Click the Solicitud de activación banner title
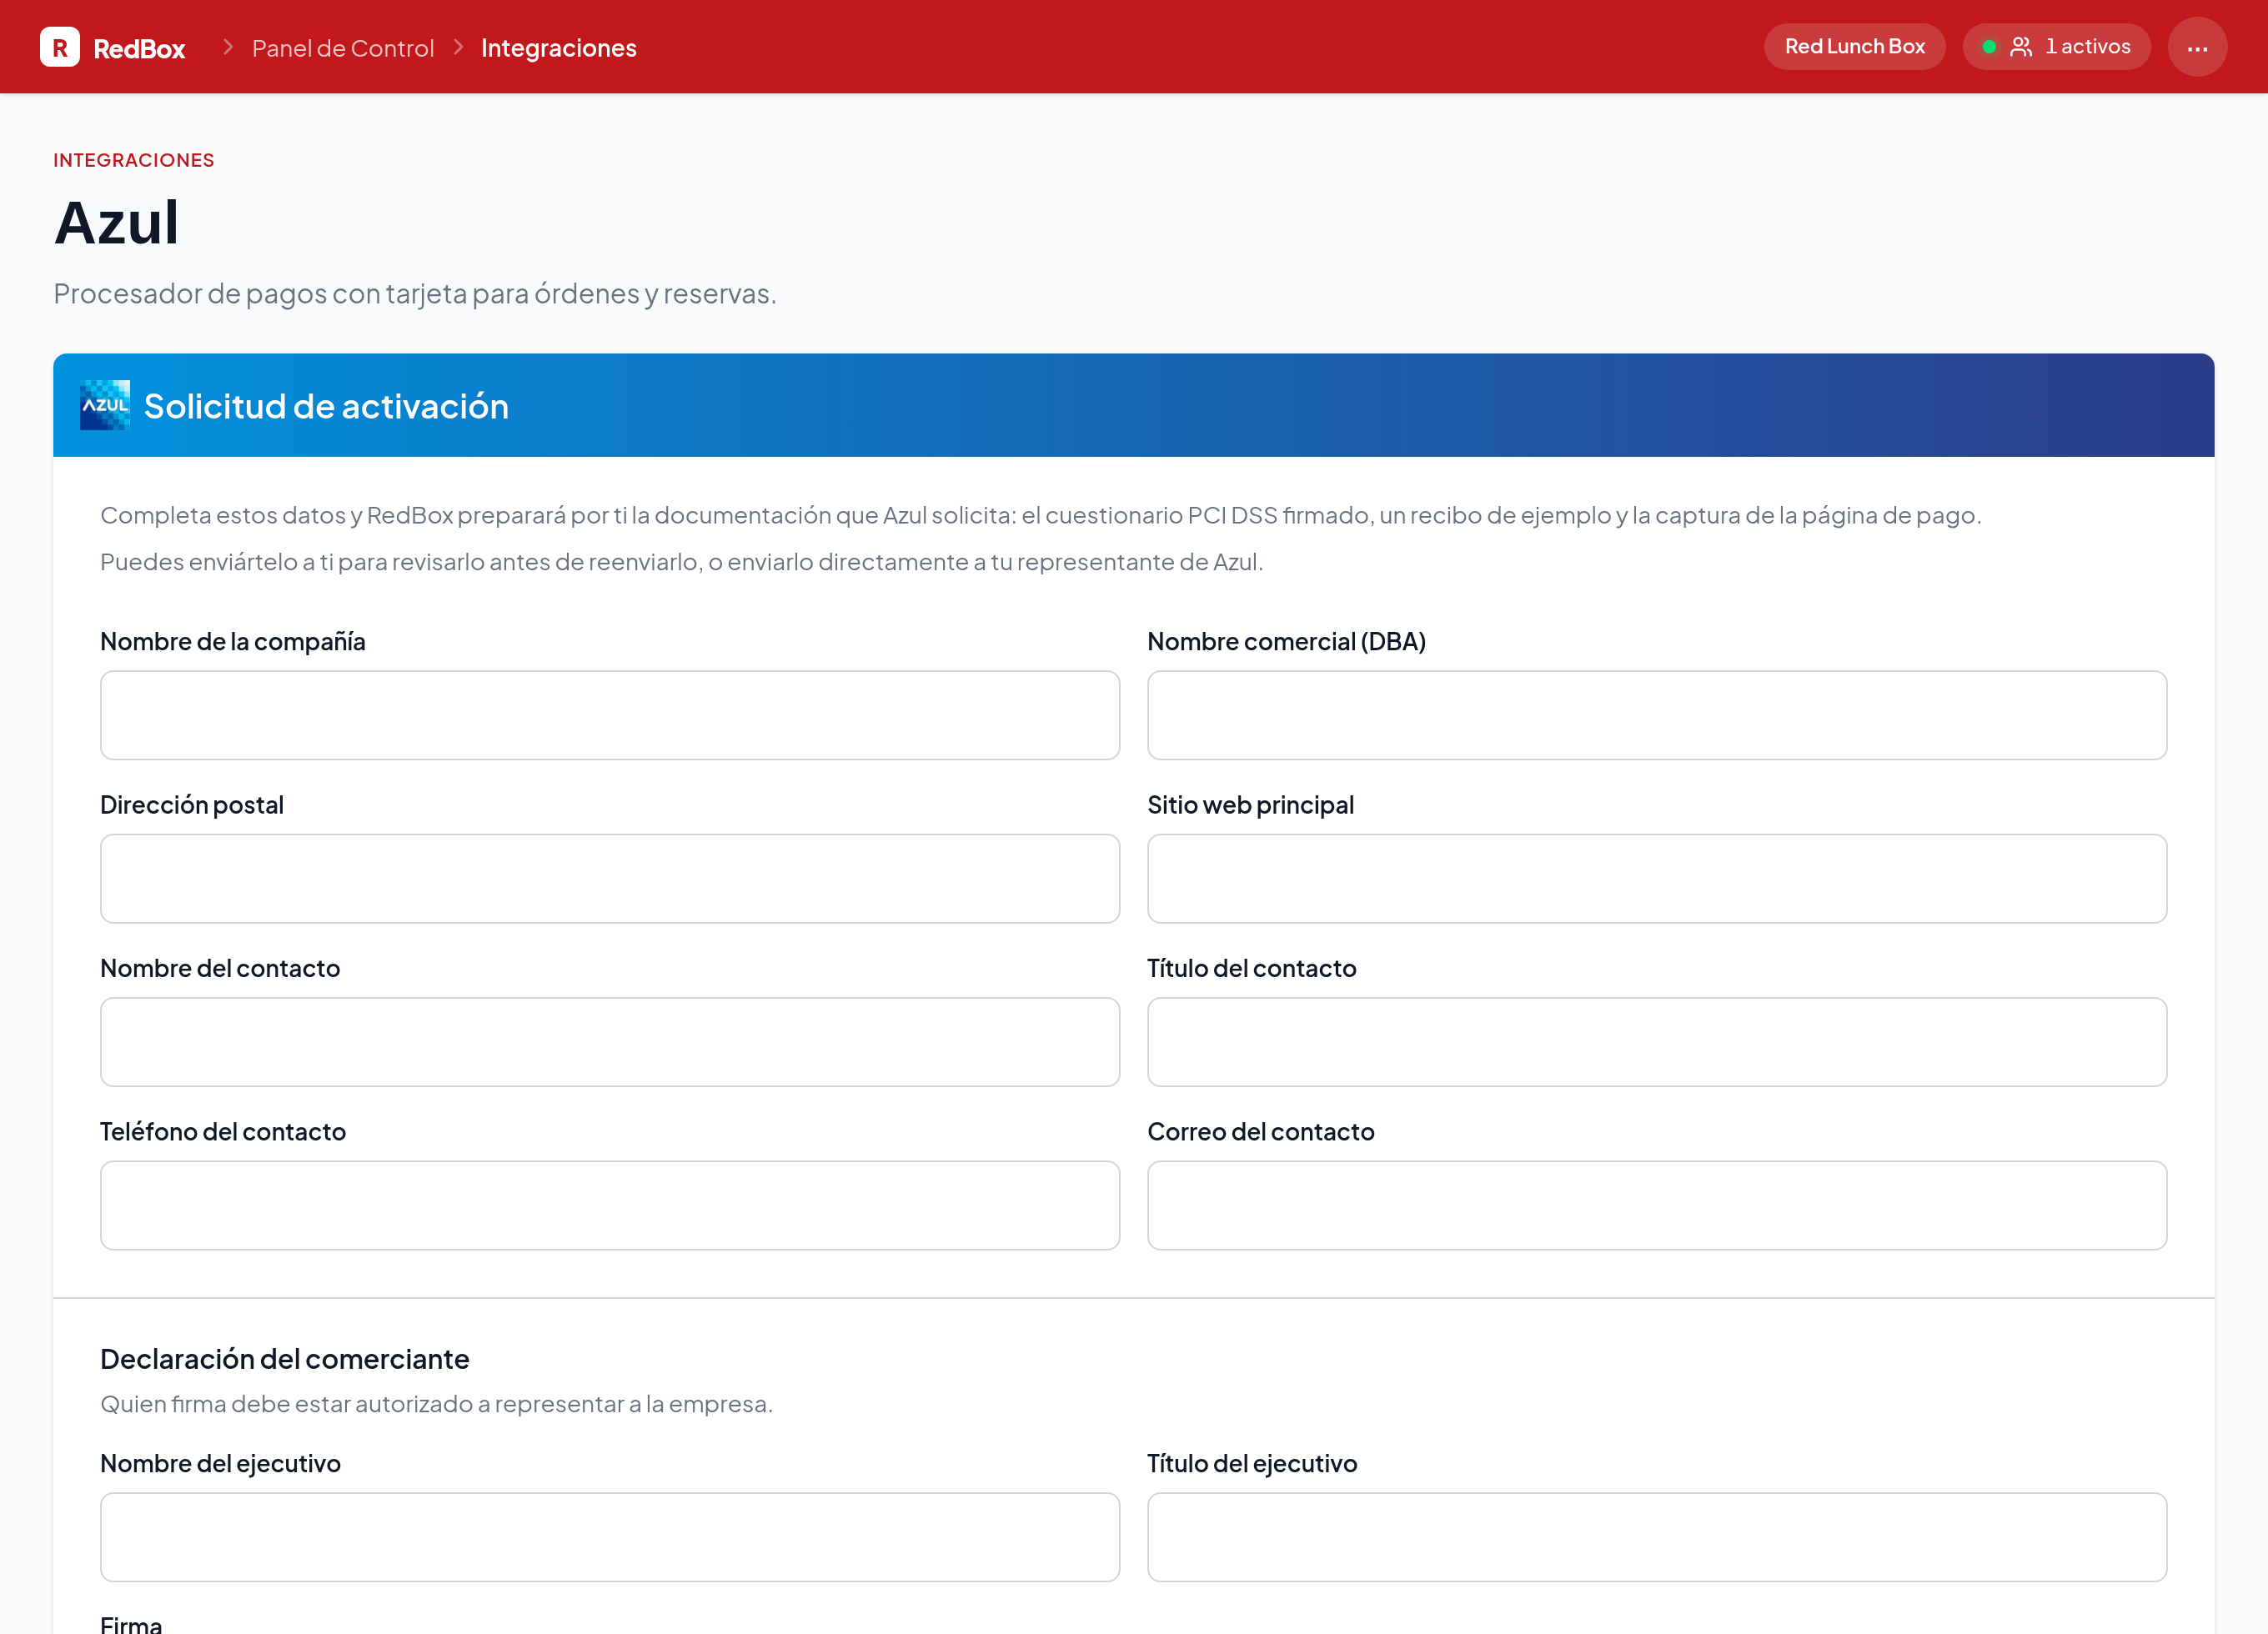 pos(326,406)
